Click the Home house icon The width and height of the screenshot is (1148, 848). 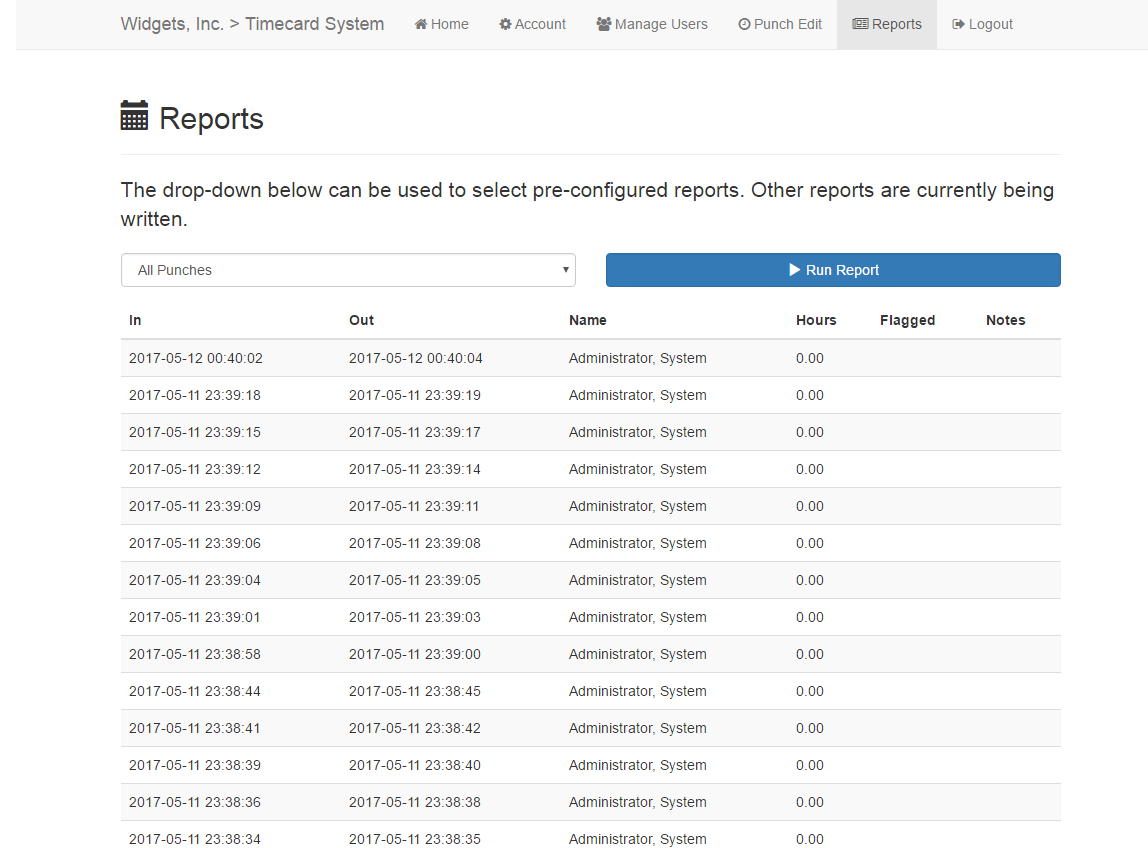point(421,24)
